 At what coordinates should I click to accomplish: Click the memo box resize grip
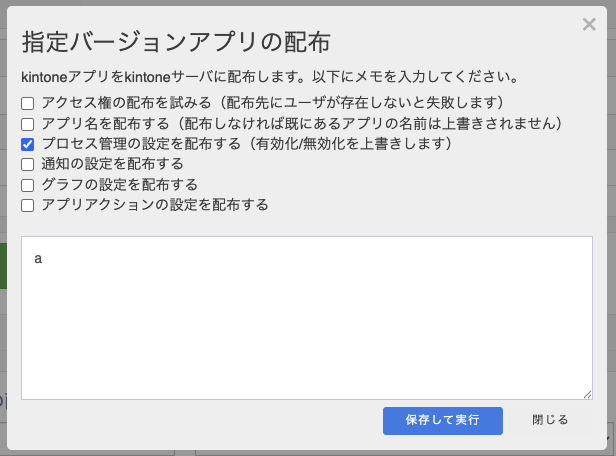[x=587, y=395]
